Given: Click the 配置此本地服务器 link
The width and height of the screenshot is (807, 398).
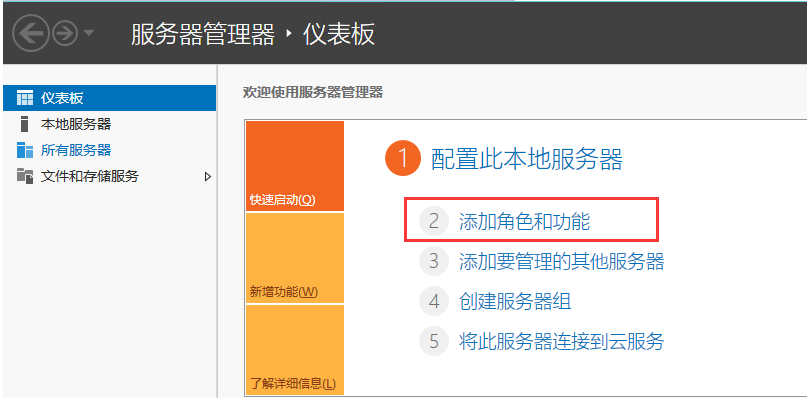Looking at the screenshot, I should (527, 159).
